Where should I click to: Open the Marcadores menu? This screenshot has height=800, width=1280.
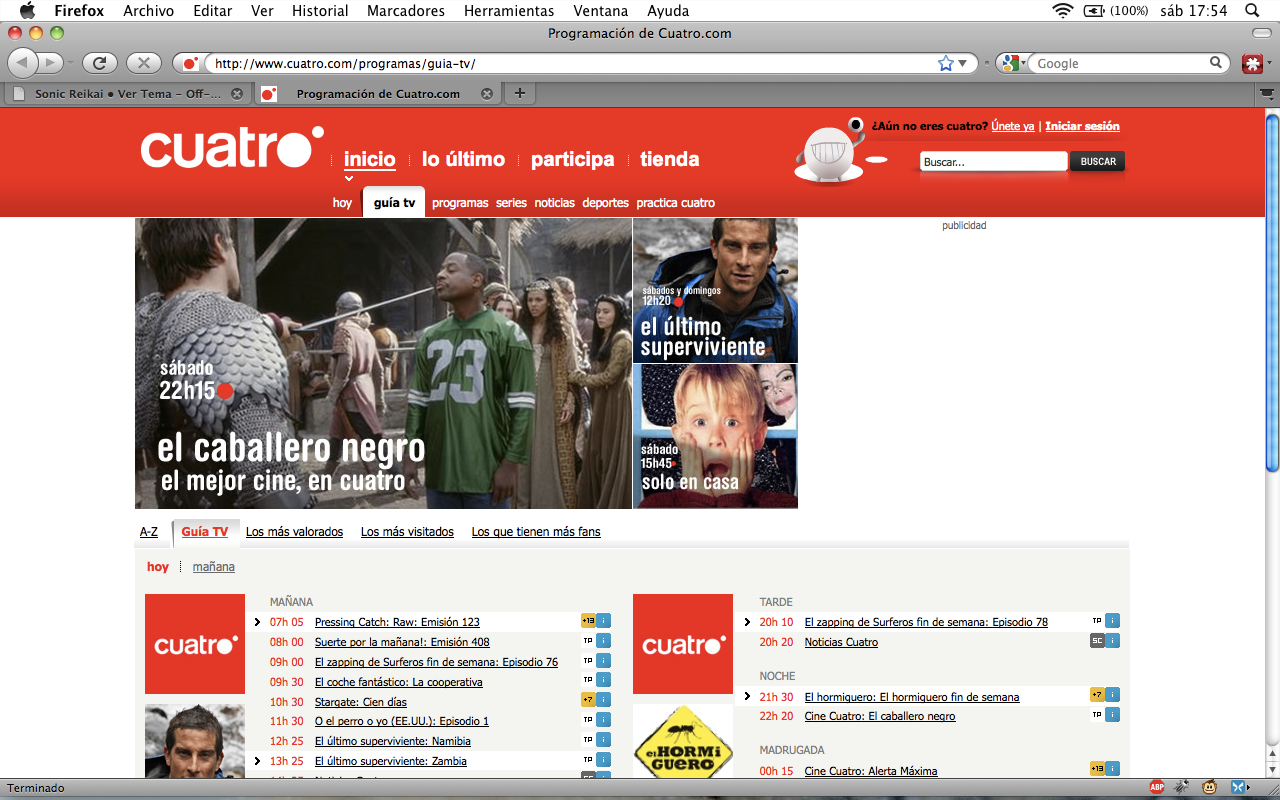406,11
